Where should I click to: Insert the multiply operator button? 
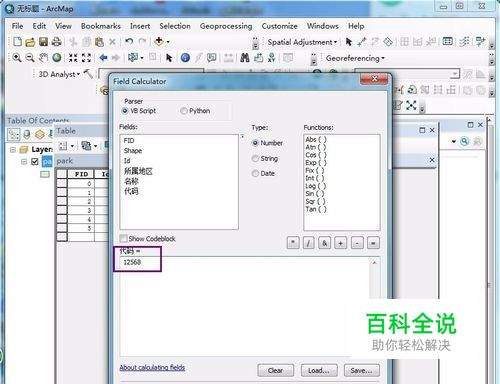pos(293,243)
